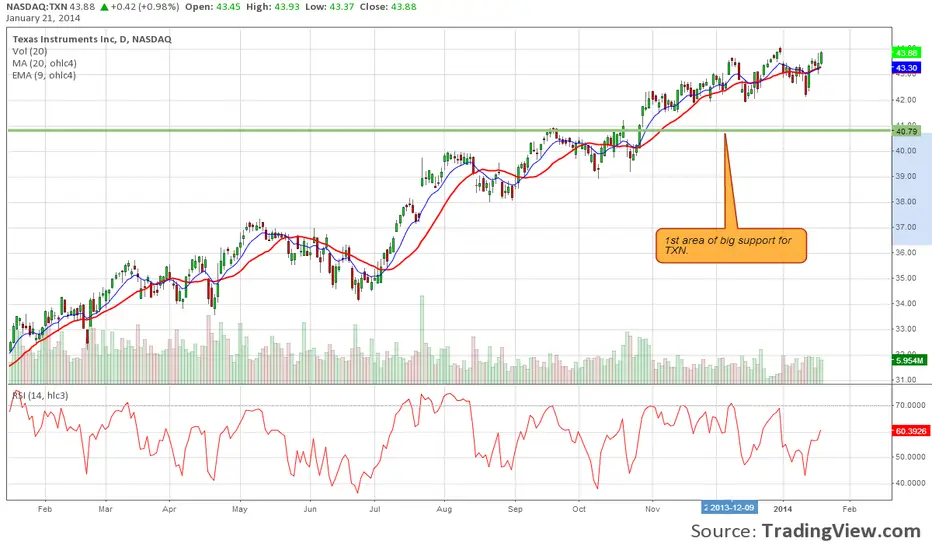The image size is (932, 550).
Task: Click the Open: 43.45 value in header
Action: (x=213, y=7)
